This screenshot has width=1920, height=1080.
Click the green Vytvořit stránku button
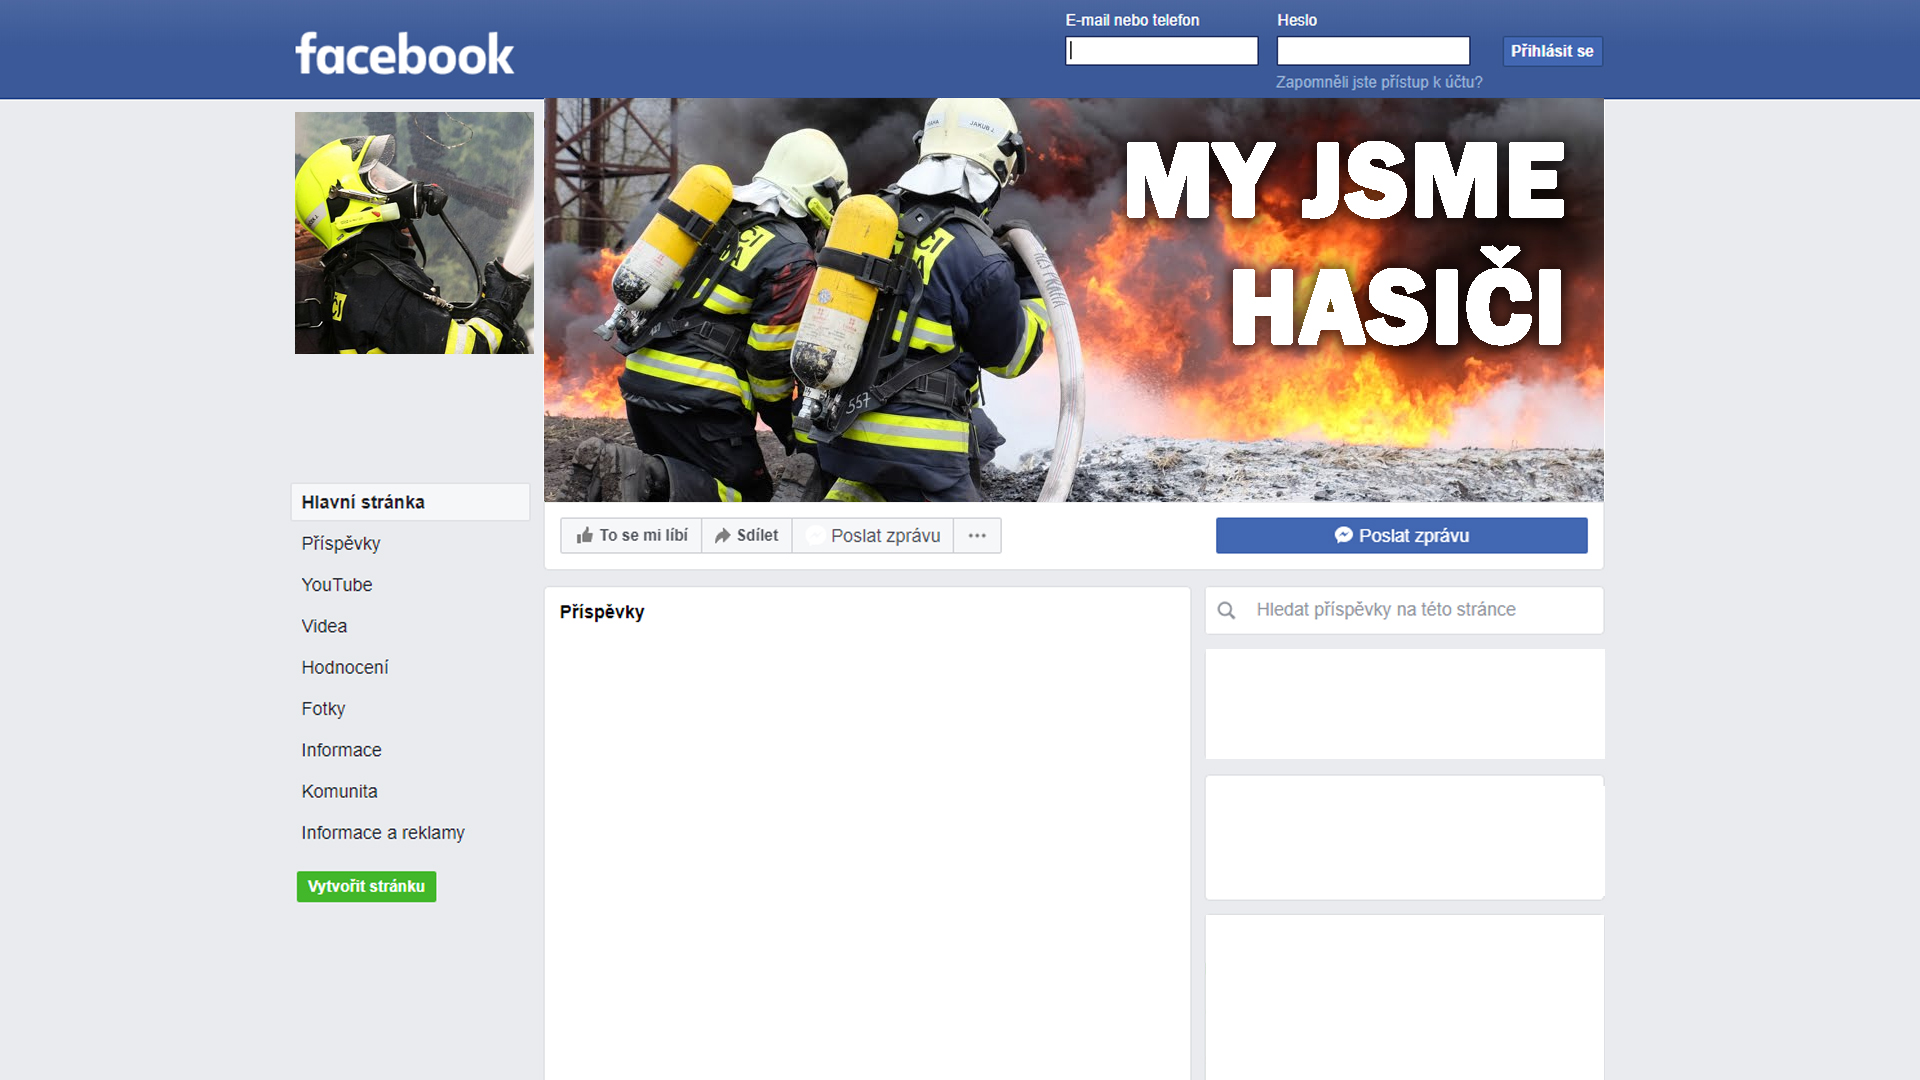(366, 886)
